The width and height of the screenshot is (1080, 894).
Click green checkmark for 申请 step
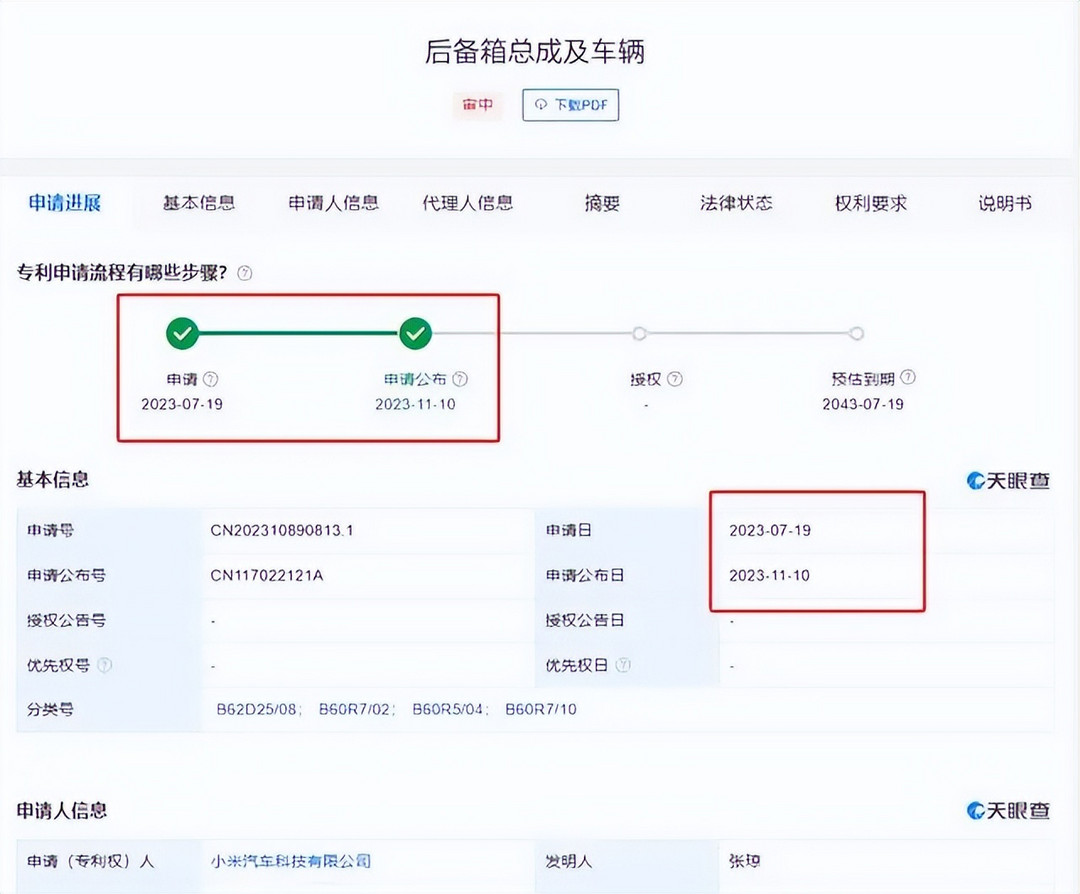click(183, 333)
